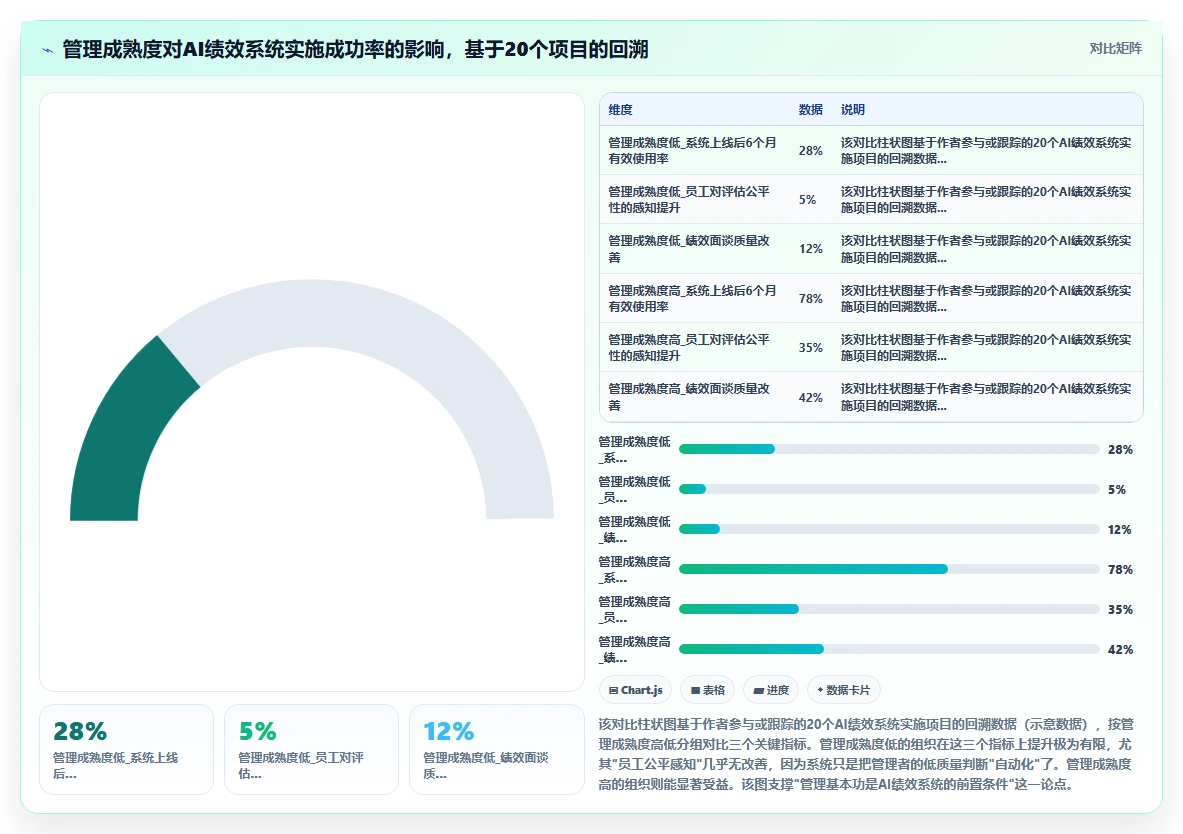Screen dimensions: 1183x834
Task: Click the 42% label beside progress bar
Action: (x=1120, y=650)
